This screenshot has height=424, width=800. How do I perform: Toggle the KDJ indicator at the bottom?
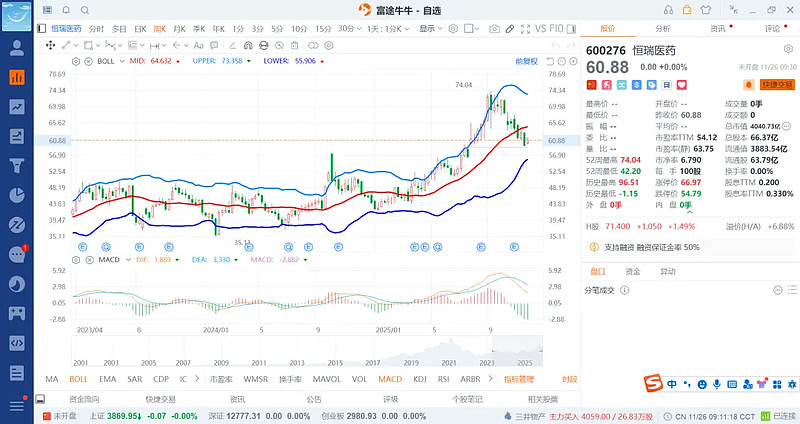420,379
